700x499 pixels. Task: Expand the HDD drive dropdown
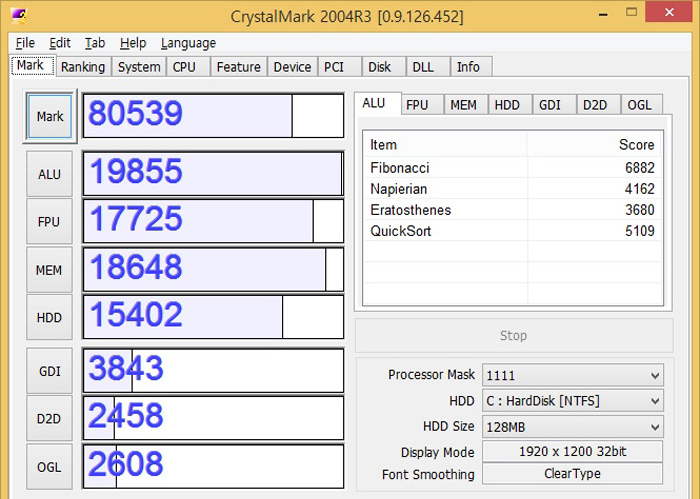[x=573, y=400]
